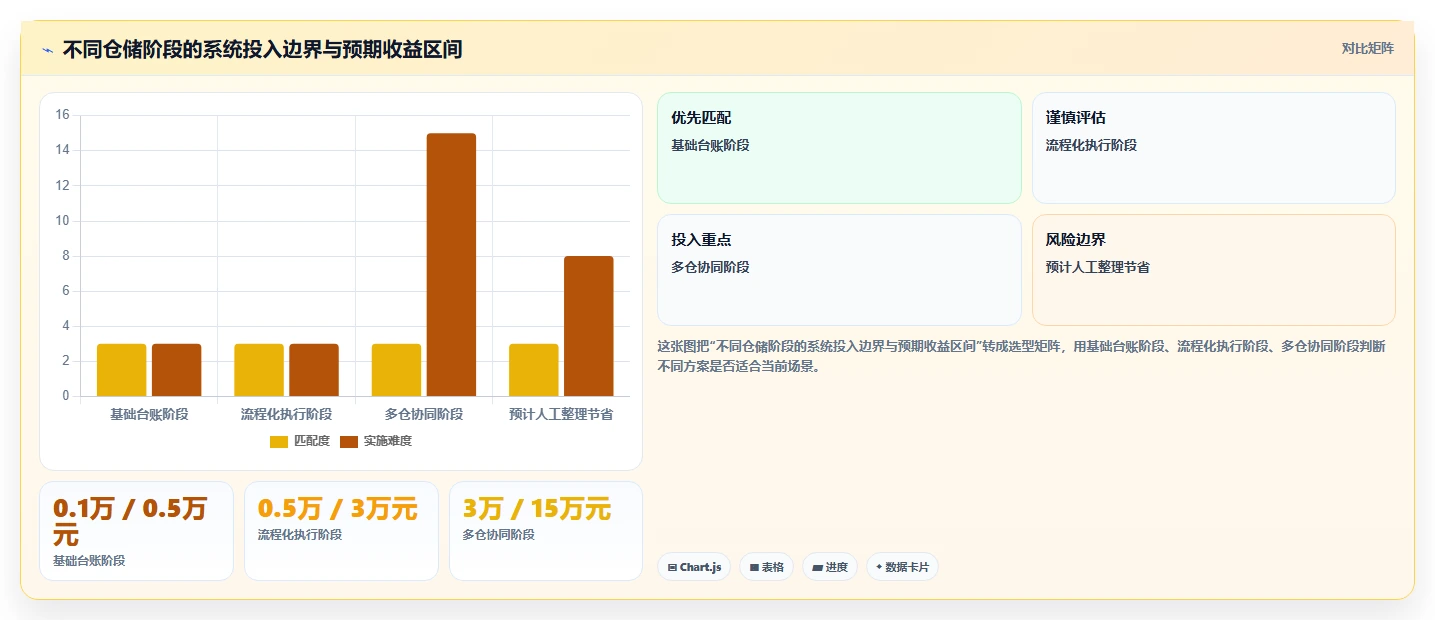The width and height of the screenshot is (1435, 620).
Task: Click the 0.5万 / 3万元 stat card
Action: (341, 531)
